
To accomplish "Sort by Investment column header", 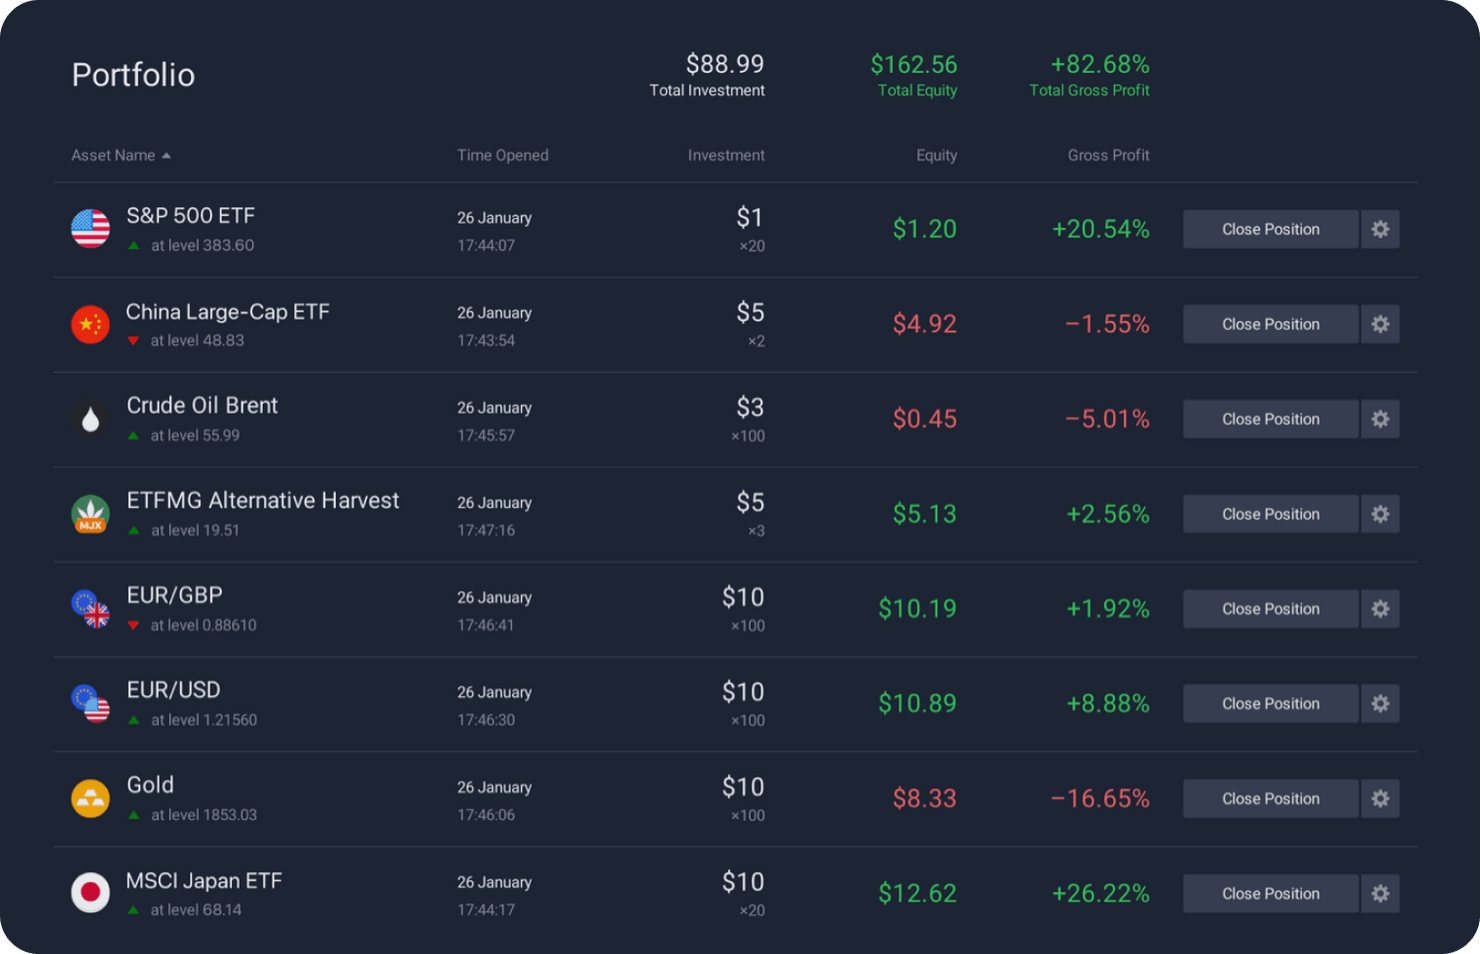I will click(x=726, y=155).
